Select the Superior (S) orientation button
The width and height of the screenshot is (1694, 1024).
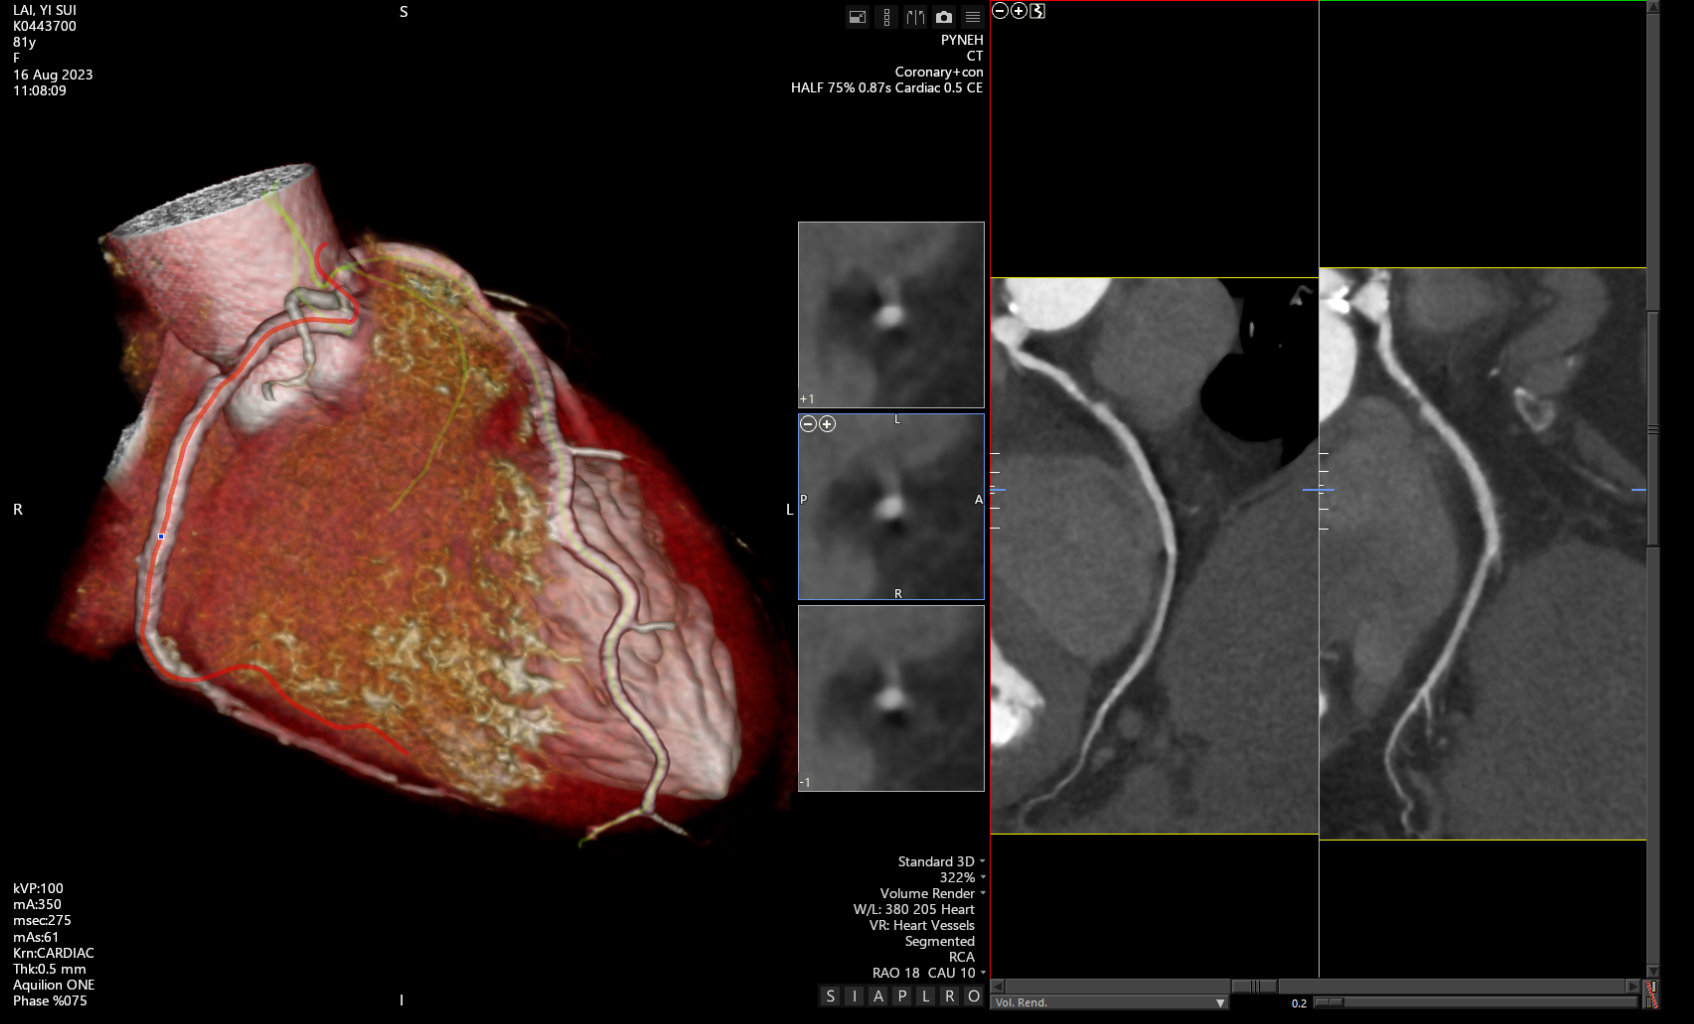tap(830, 996)
